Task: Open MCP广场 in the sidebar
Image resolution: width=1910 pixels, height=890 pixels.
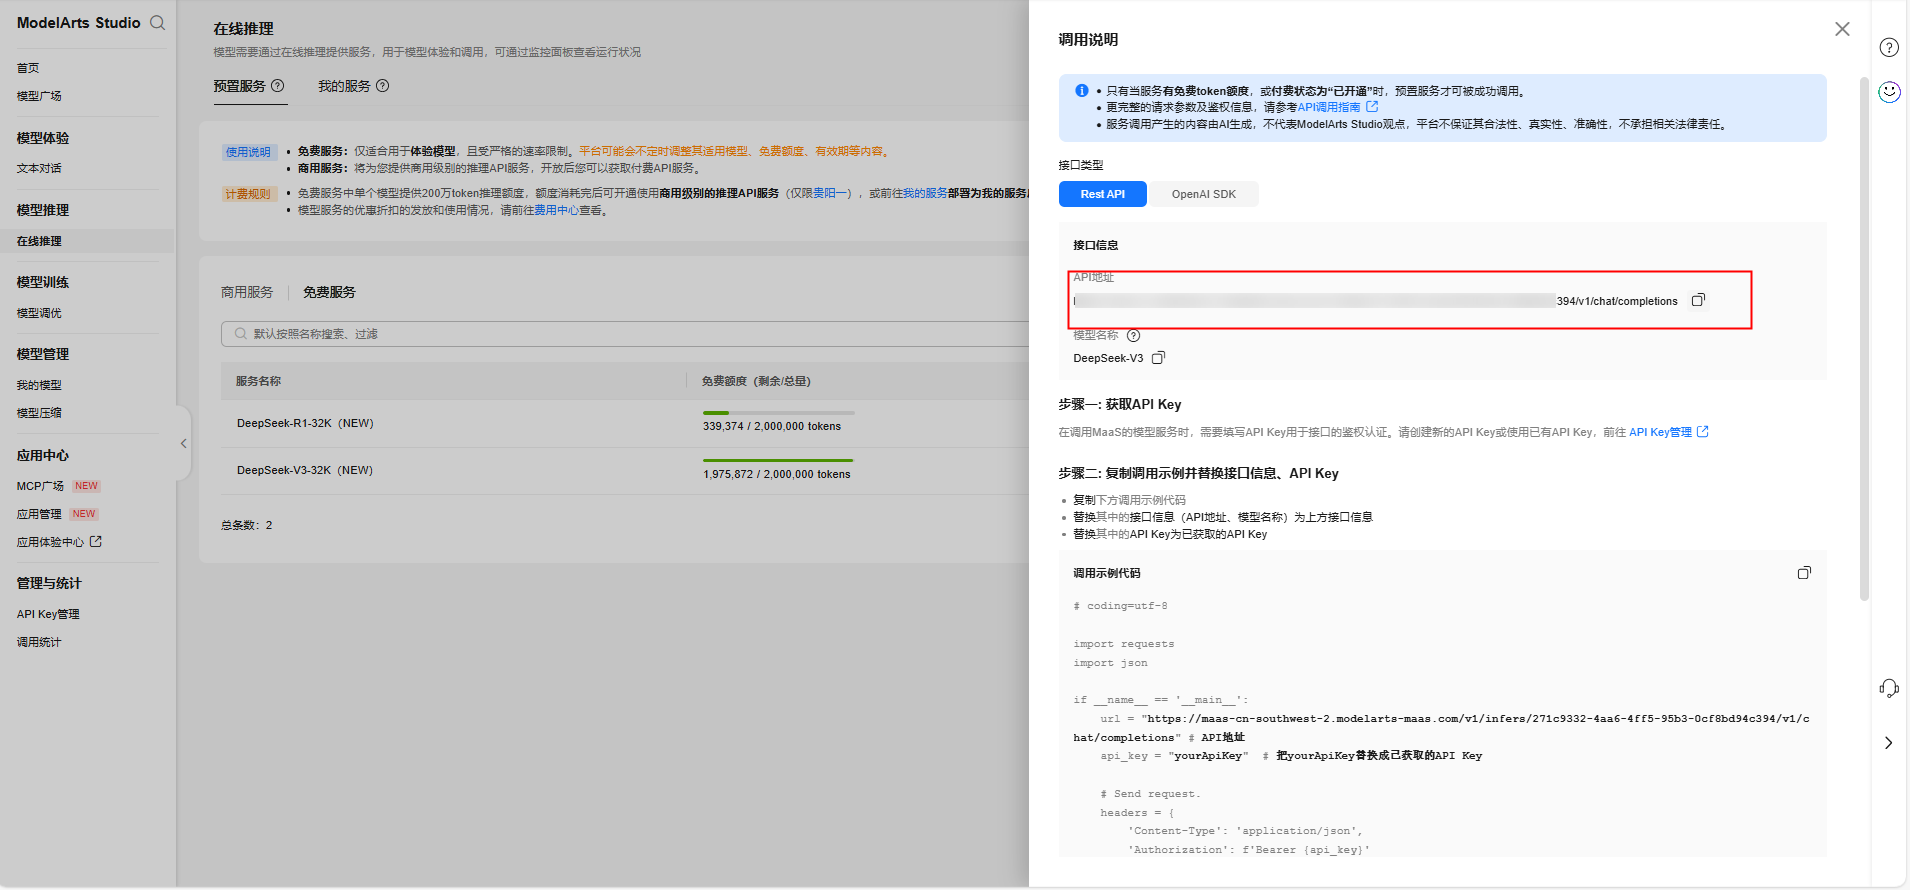Action: click(x=40, y=486)
